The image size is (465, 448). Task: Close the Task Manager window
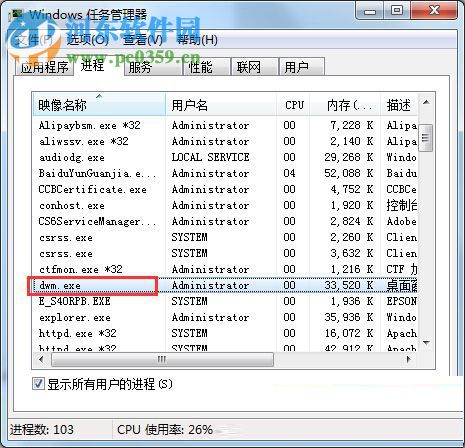[434, 11]
